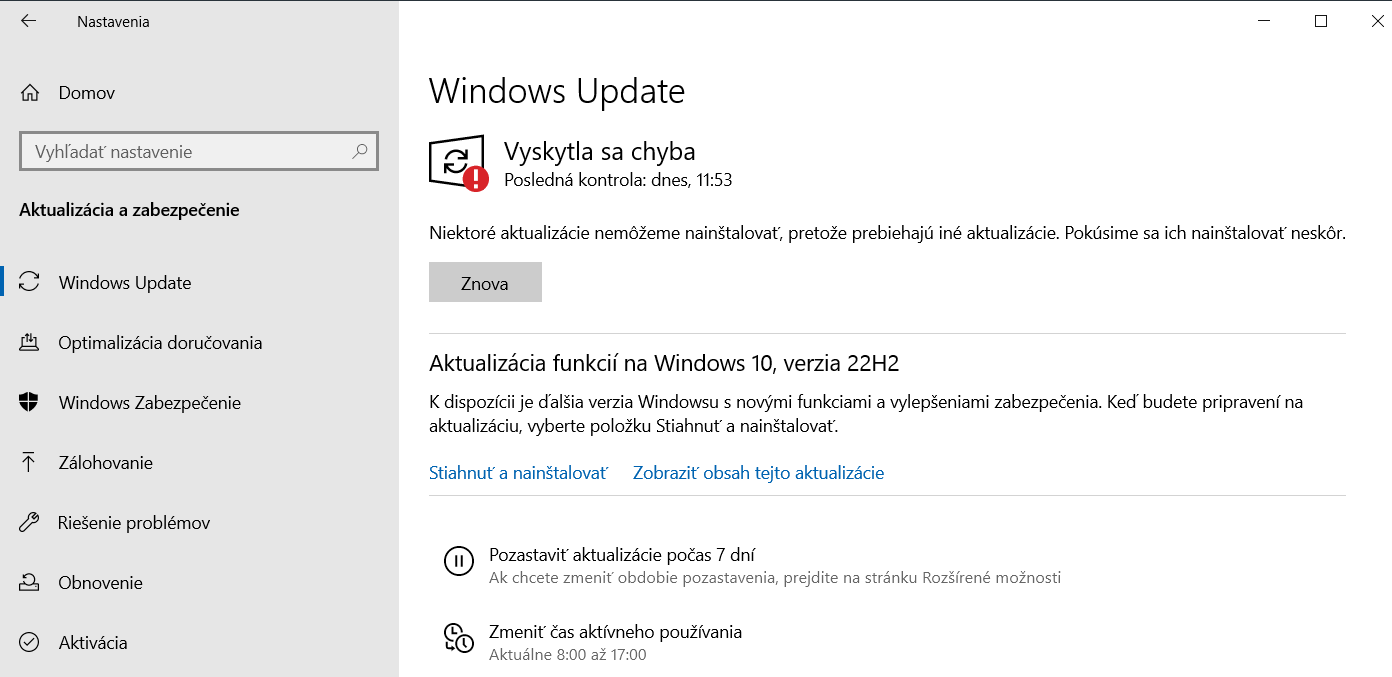This screenshot has height=677, width=1392.
Task: Click the pause icon for updates
Action: (x=458, y=562)
